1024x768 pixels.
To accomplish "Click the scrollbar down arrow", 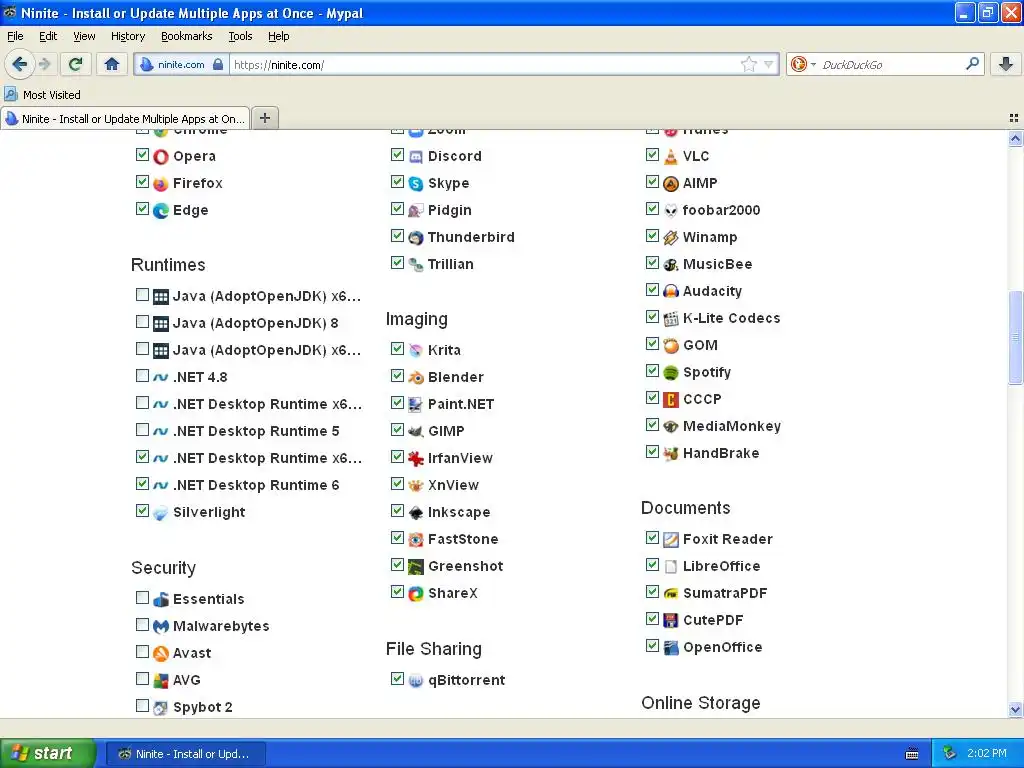I will click(1015, 709).
